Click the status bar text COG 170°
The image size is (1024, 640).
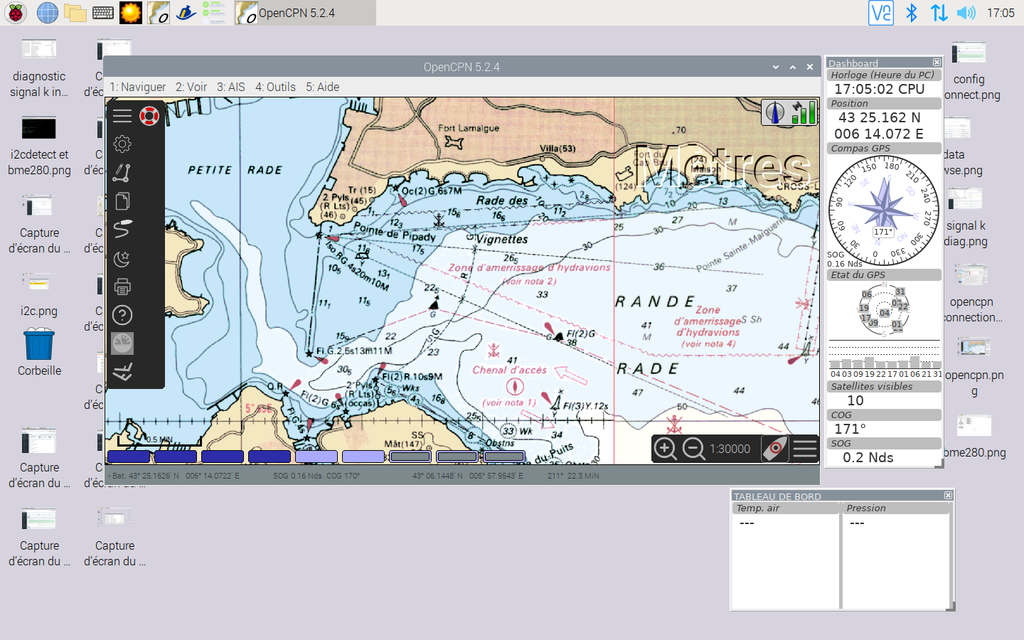click(343, 476)
